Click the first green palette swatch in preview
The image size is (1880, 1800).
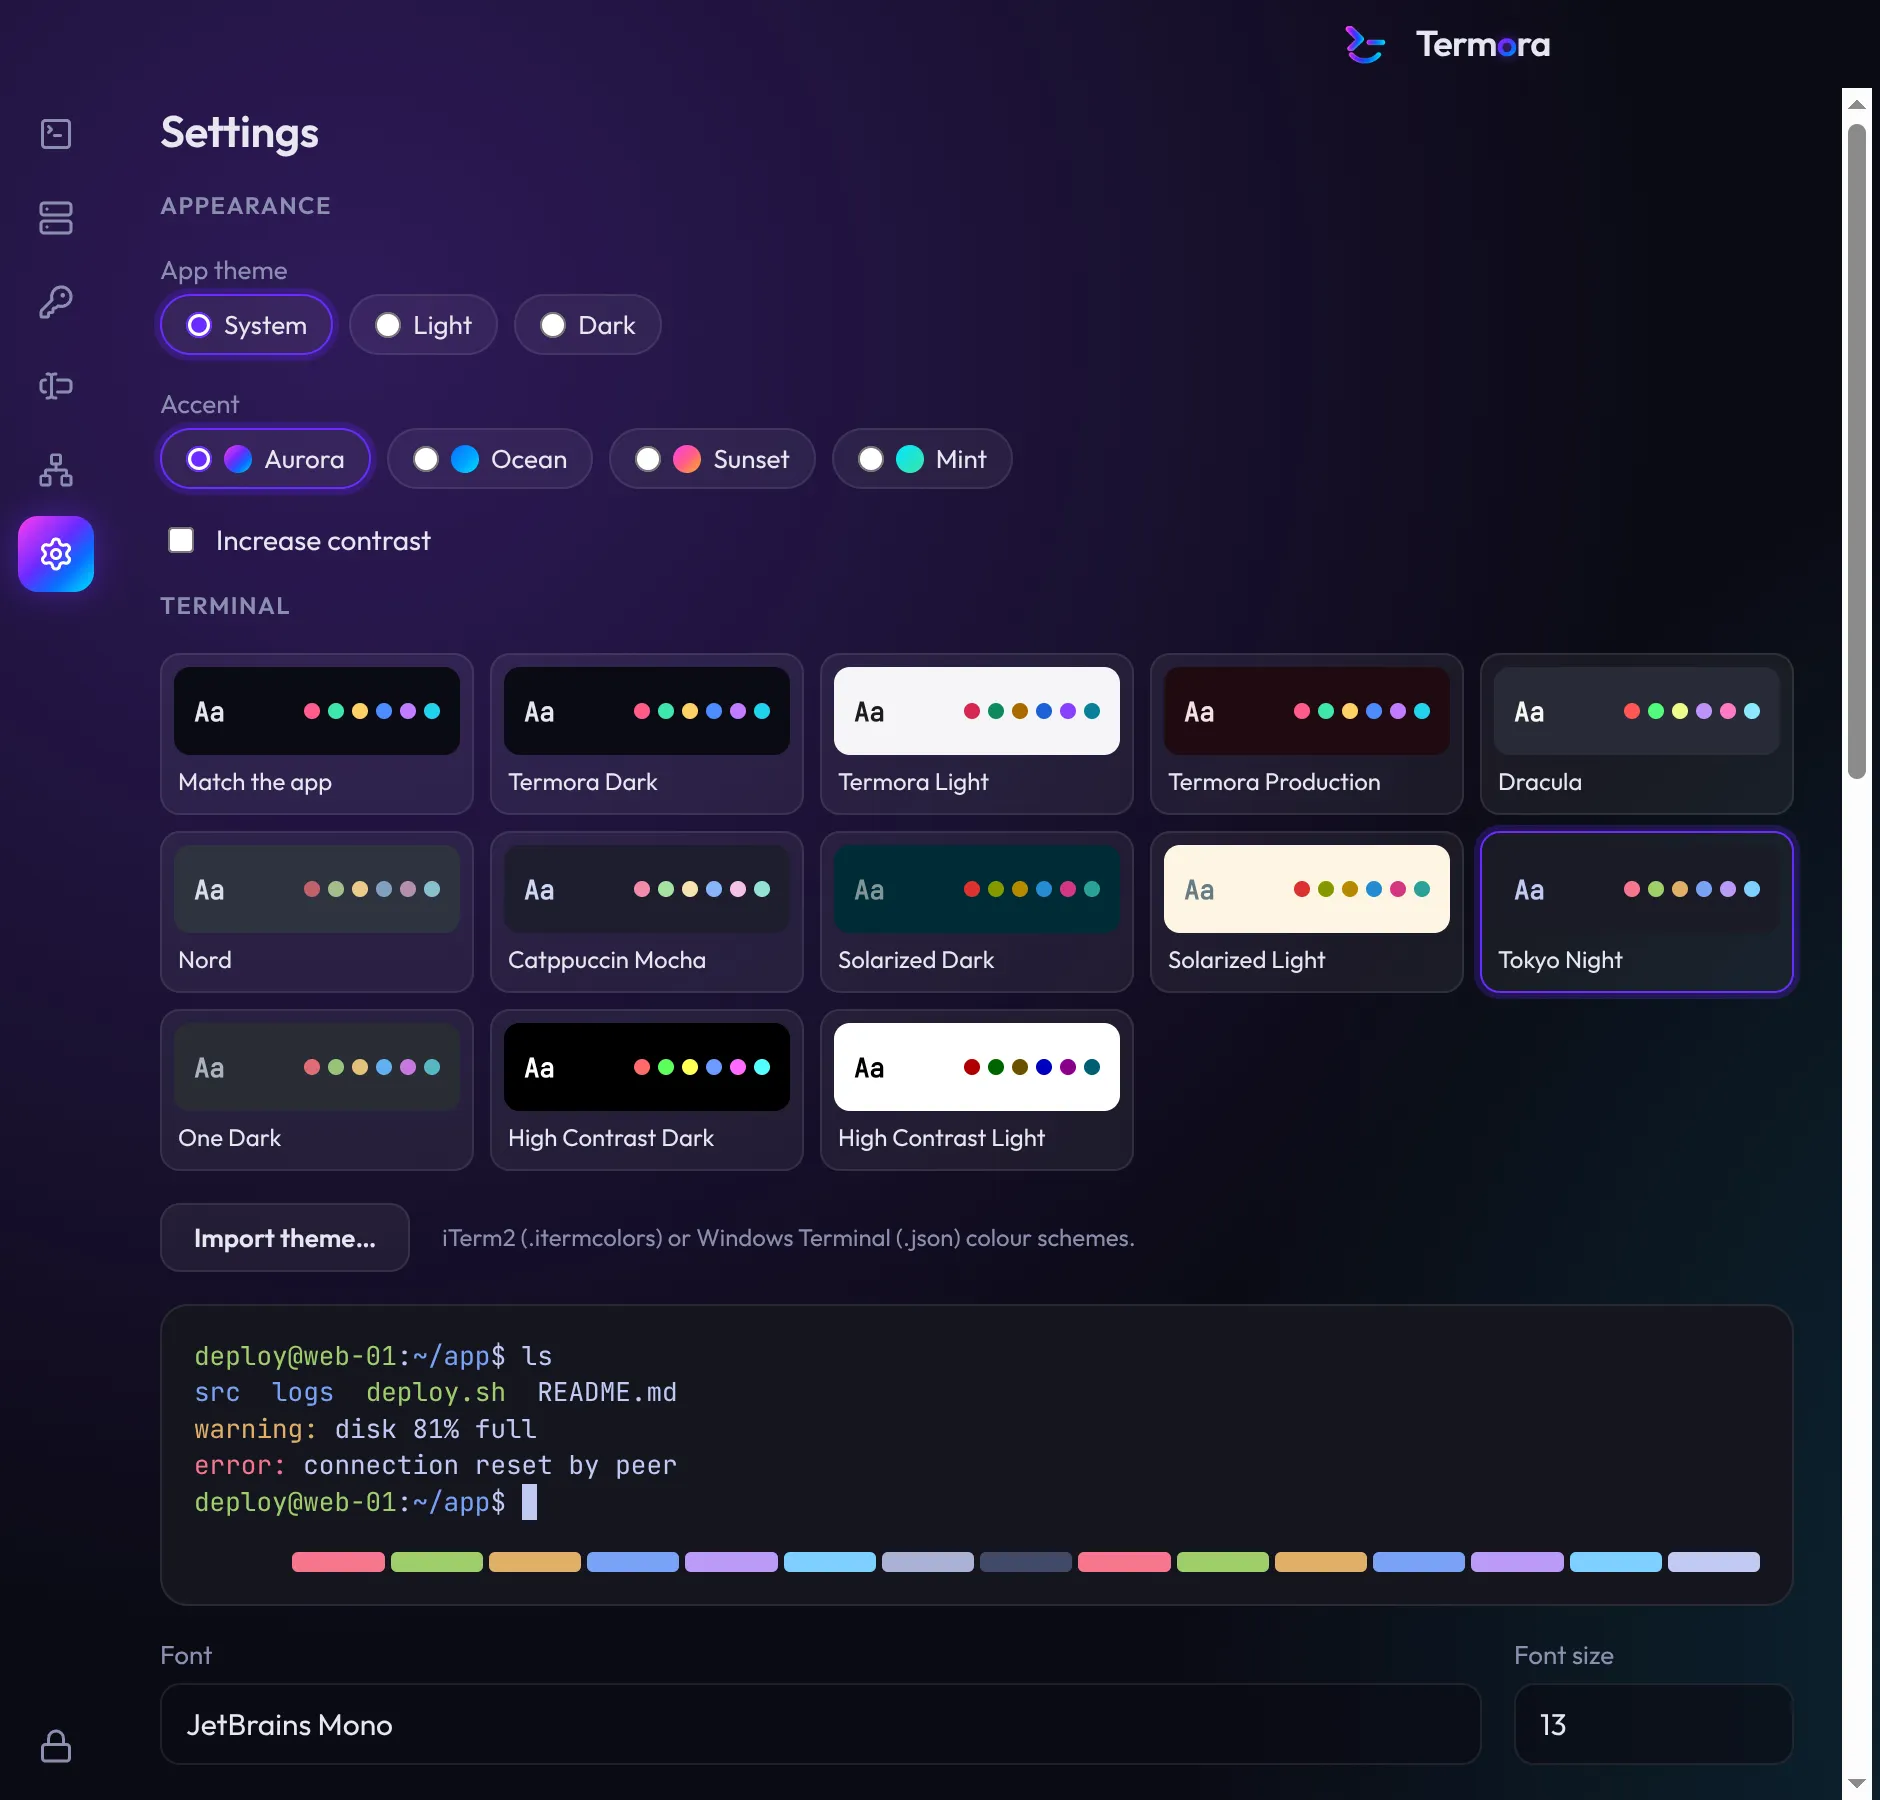coord(437,1562)
